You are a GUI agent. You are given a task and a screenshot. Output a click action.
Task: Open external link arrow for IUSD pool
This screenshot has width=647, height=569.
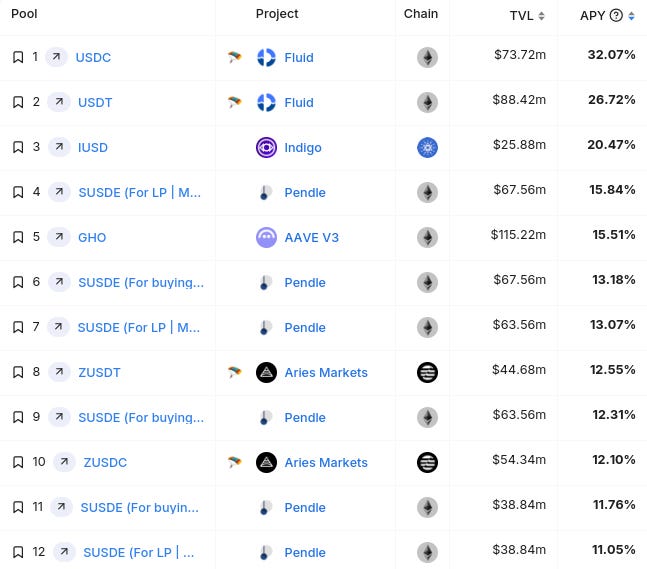point(59,146)
